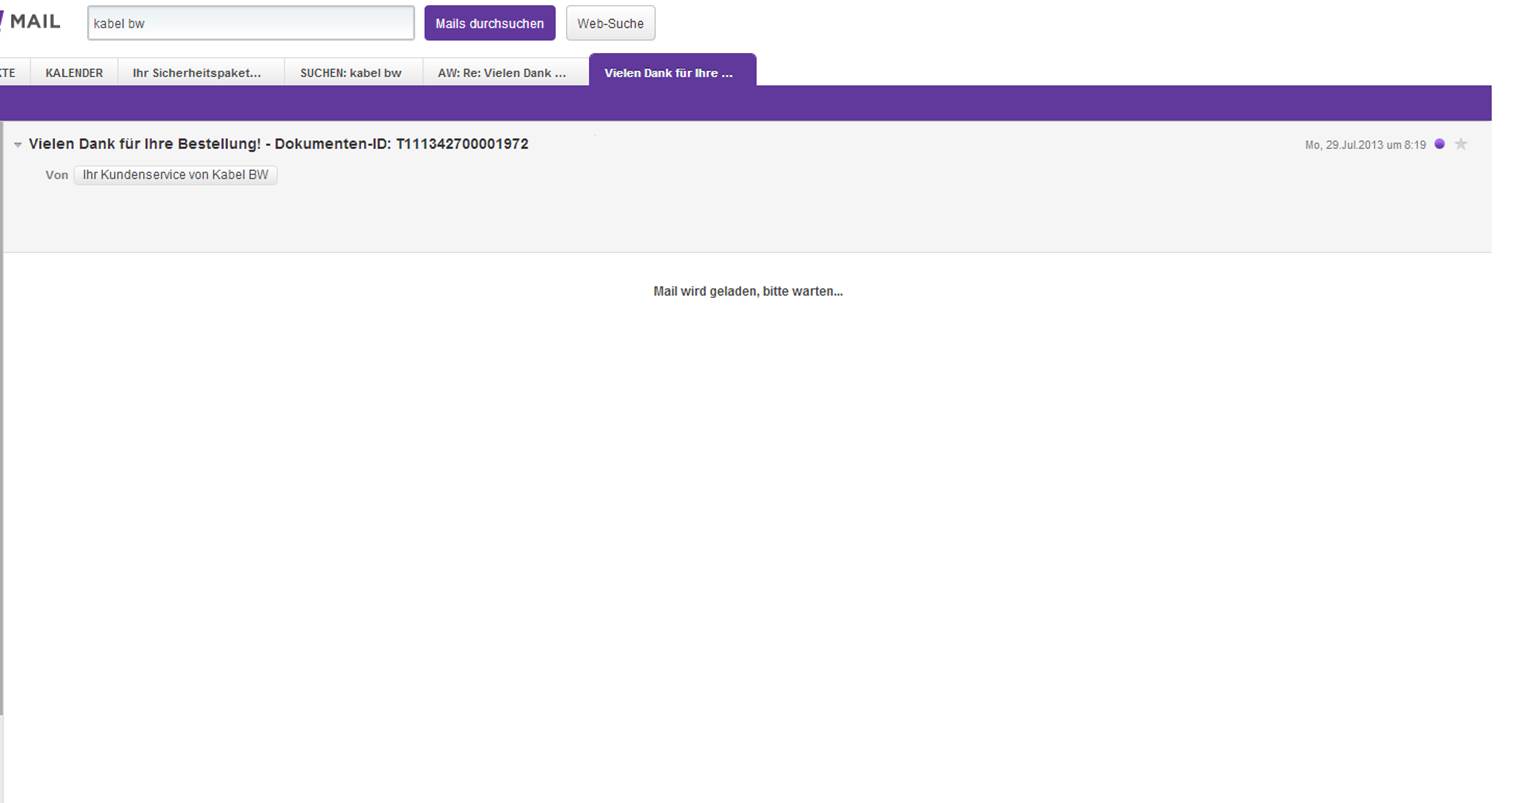Click the email subject with Dokumenten-ID

click(278, 144)
